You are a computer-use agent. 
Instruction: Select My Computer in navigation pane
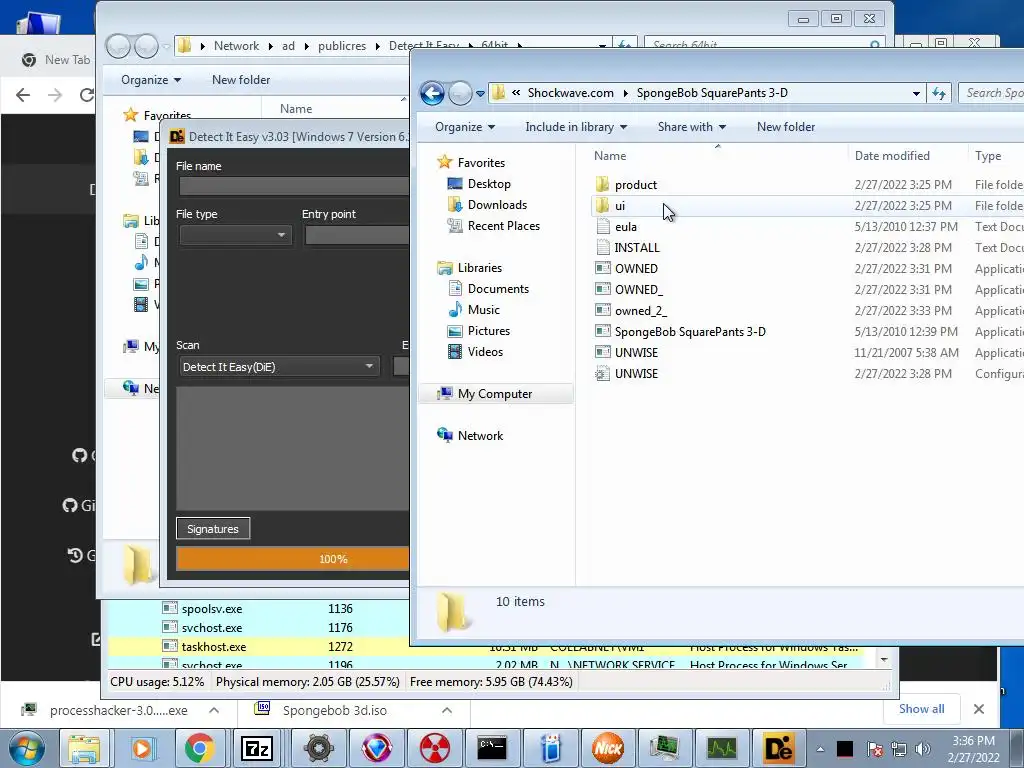point(494,394)
